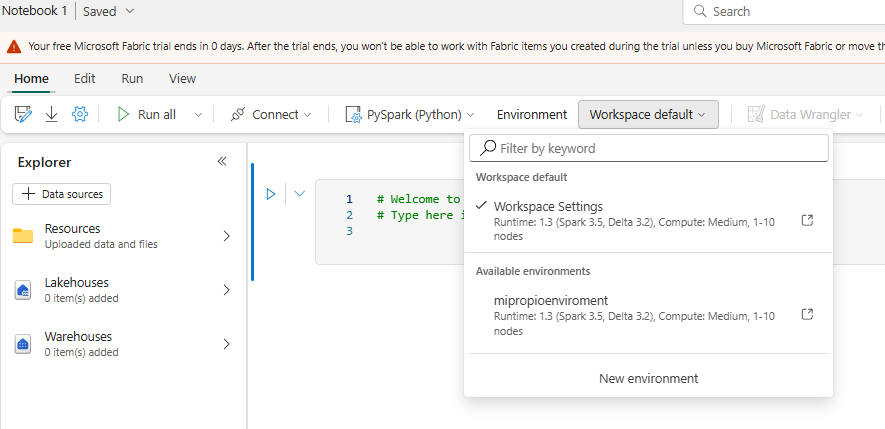Viewport: 885px width, 429px height.
Task: Click the Data Wrangler icon
Action: click(756, 115)
